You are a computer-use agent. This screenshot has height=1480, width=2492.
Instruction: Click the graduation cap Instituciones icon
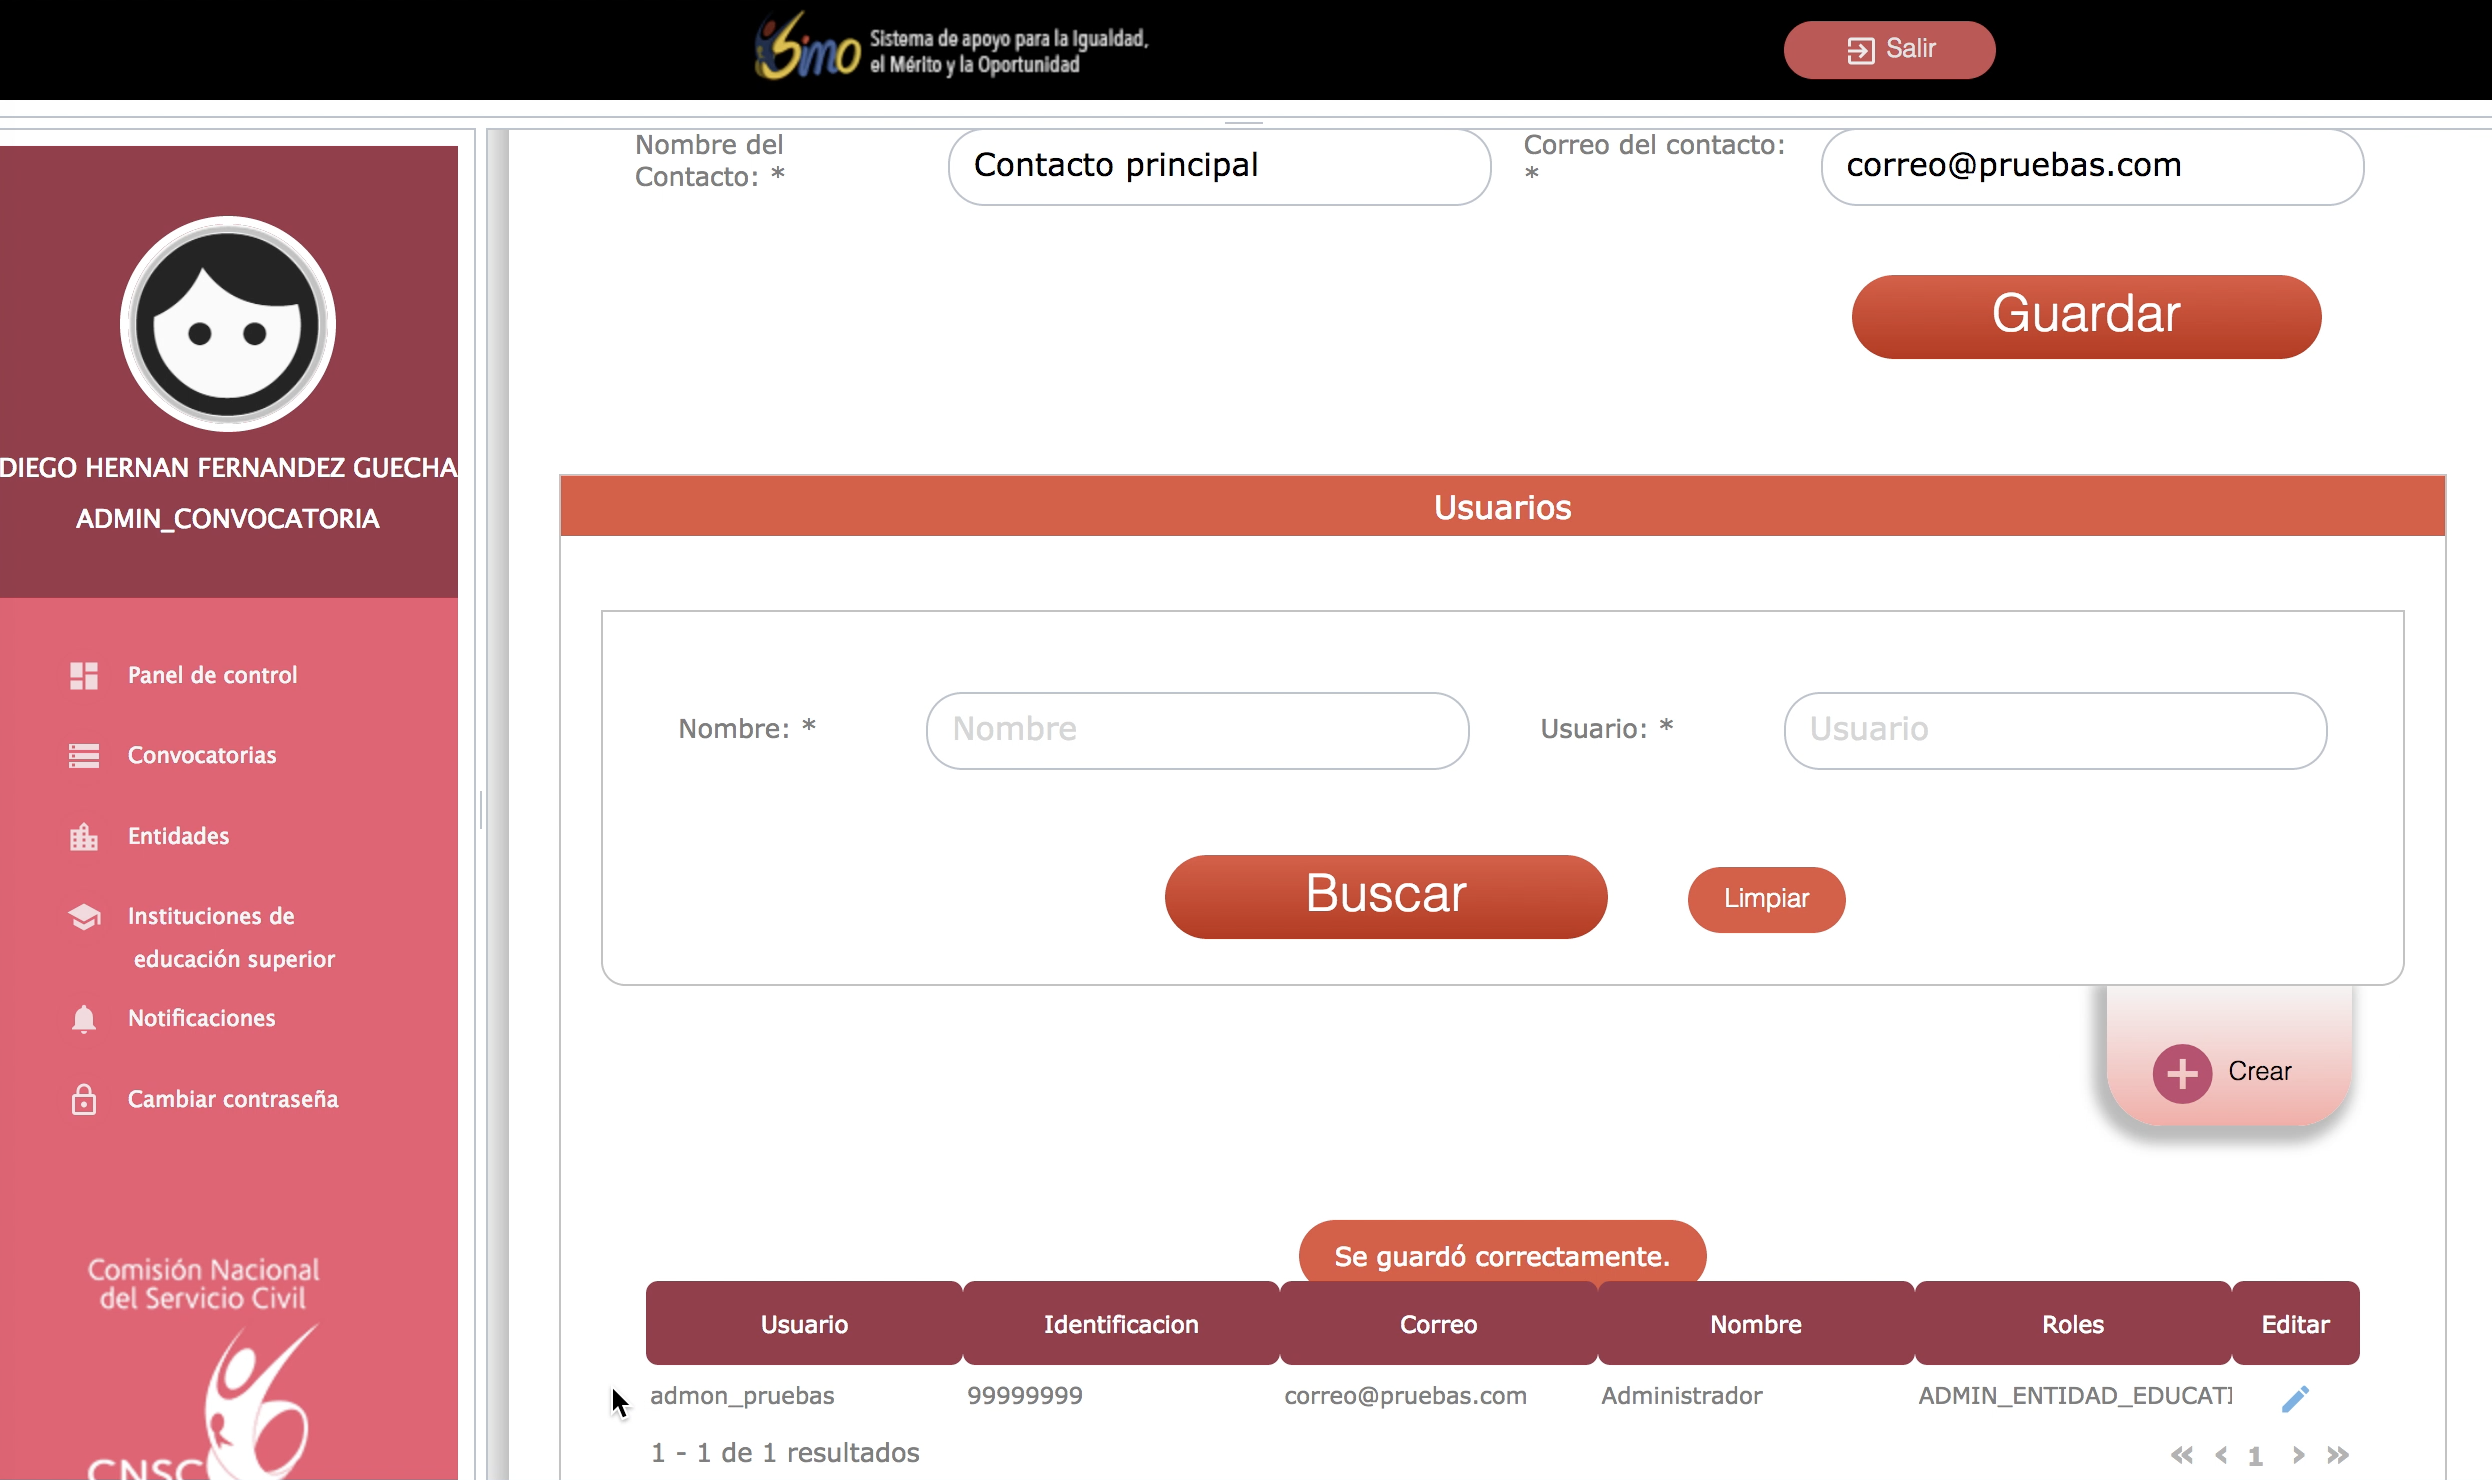[x=84, y=917]
